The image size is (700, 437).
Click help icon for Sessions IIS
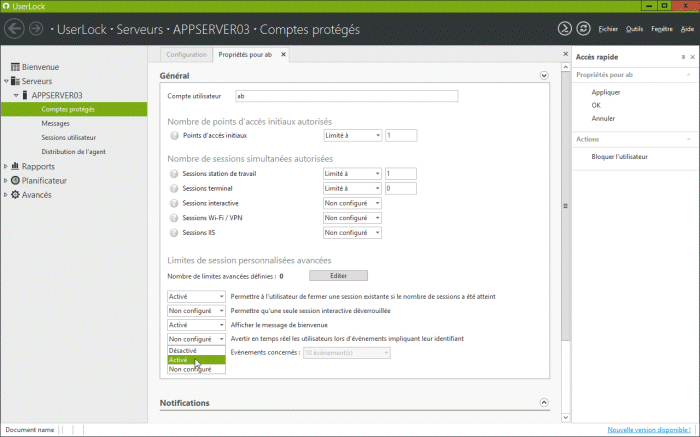[174, 233]
